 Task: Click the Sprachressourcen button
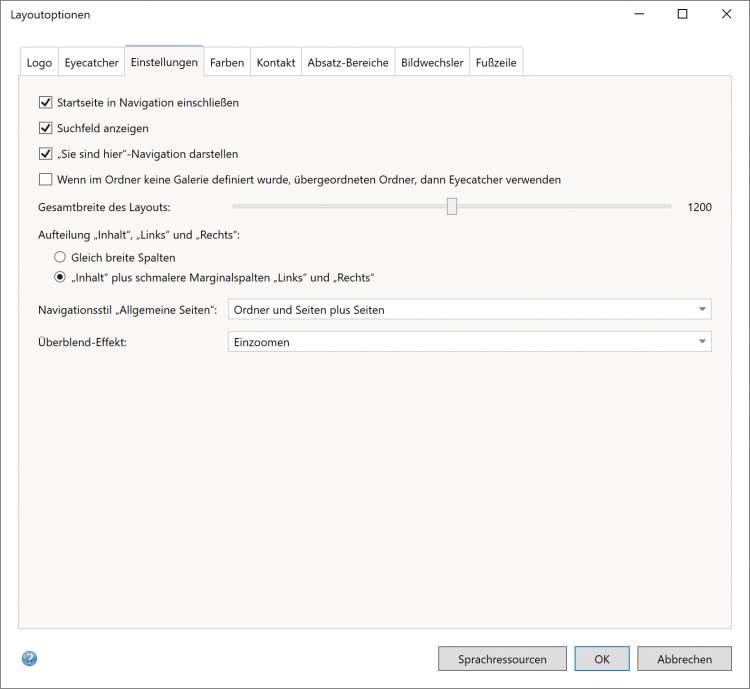502,659
